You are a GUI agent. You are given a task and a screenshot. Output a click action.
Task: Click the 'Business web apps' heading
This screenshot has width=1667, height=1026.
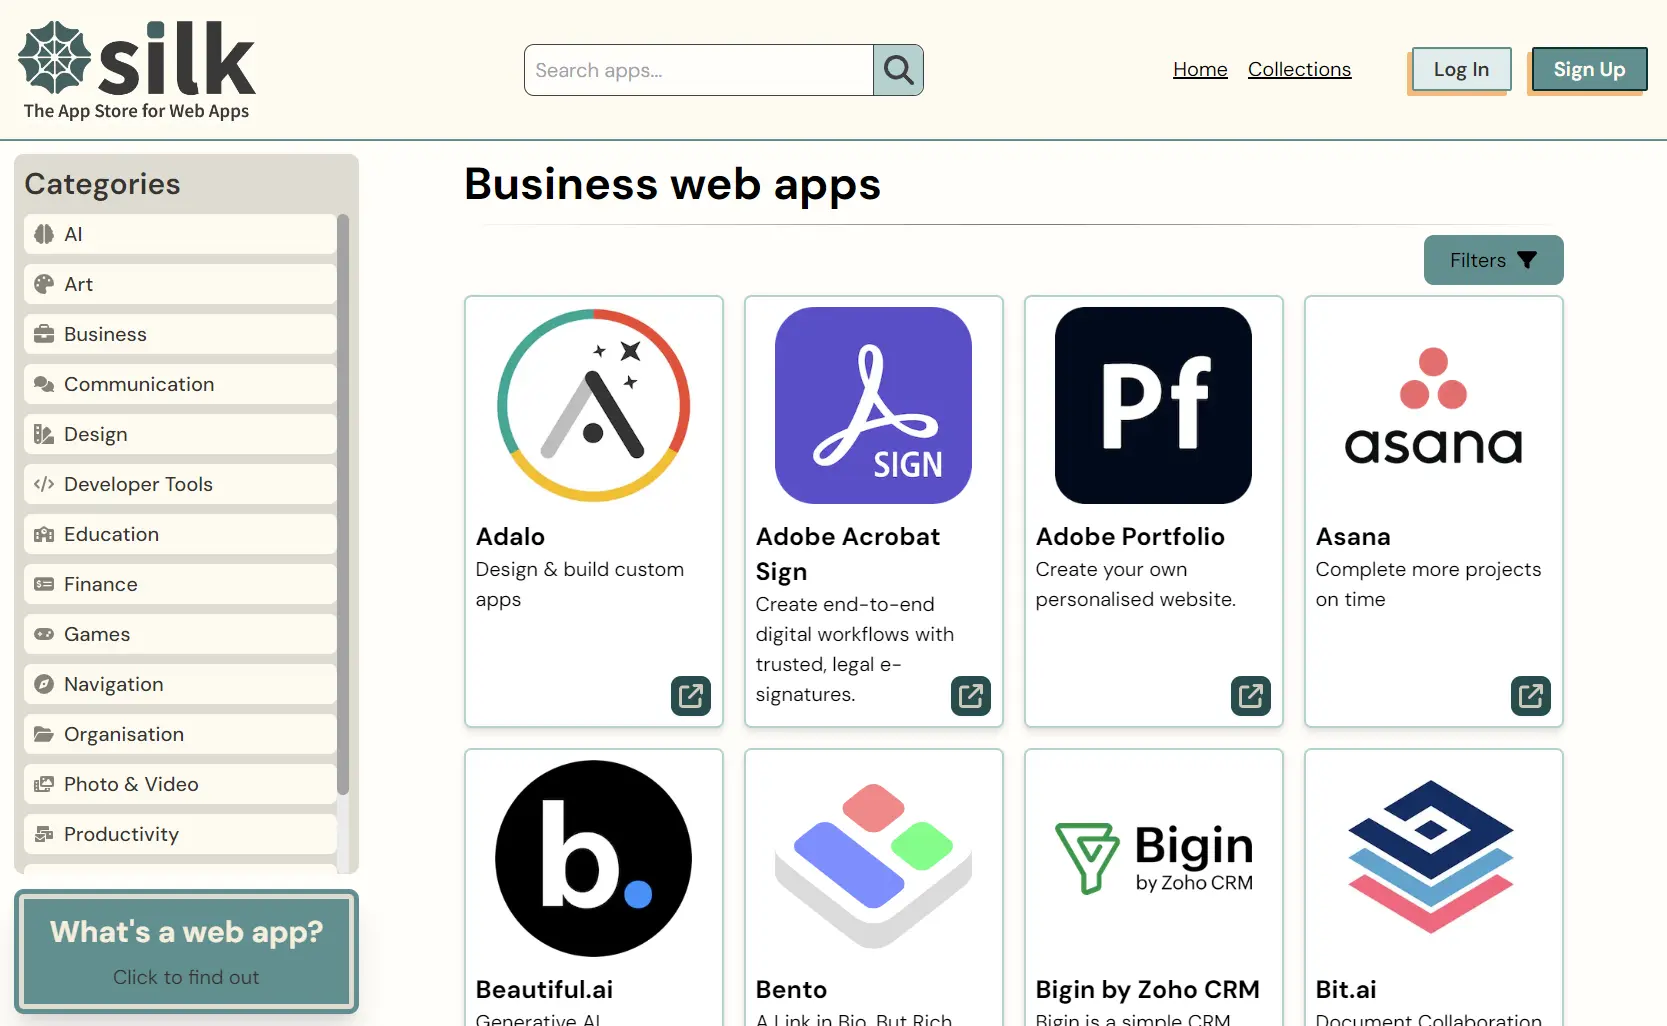[672, 185]
